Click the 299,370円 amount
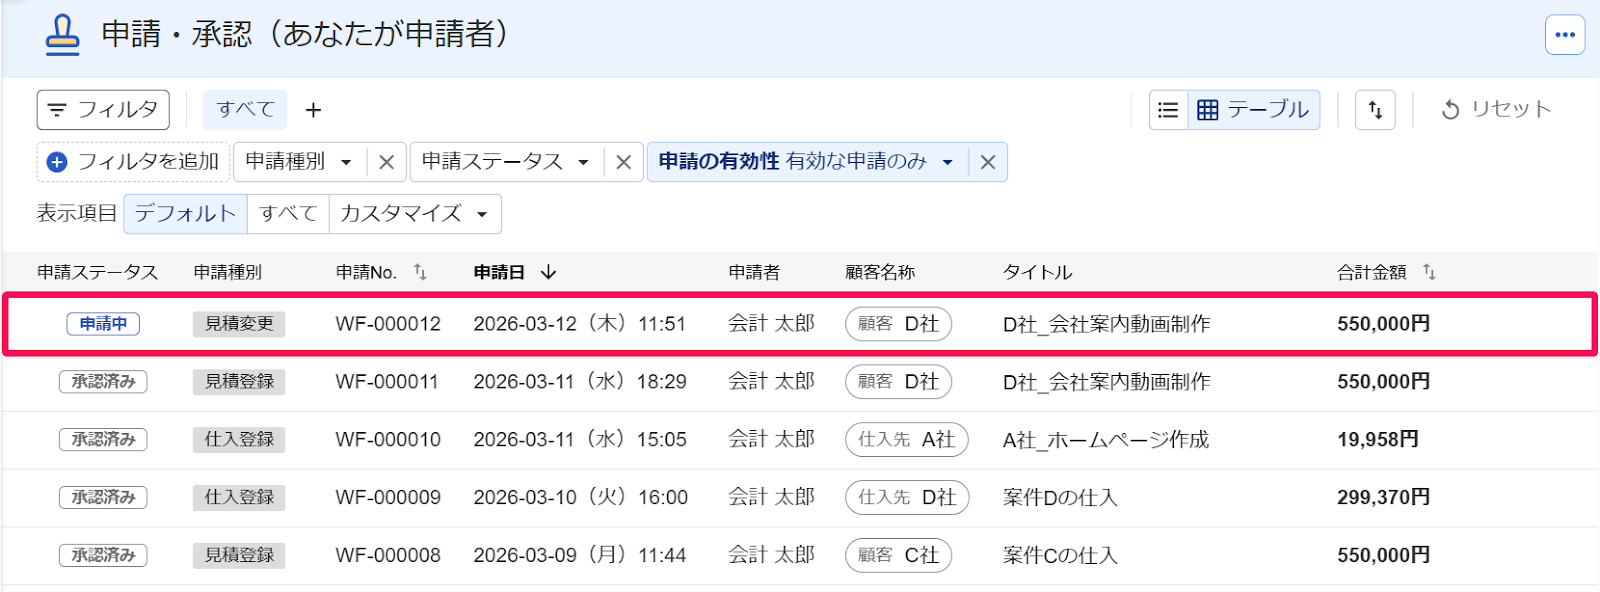The image size is (1600, 592). click(x=1384, y=498)
